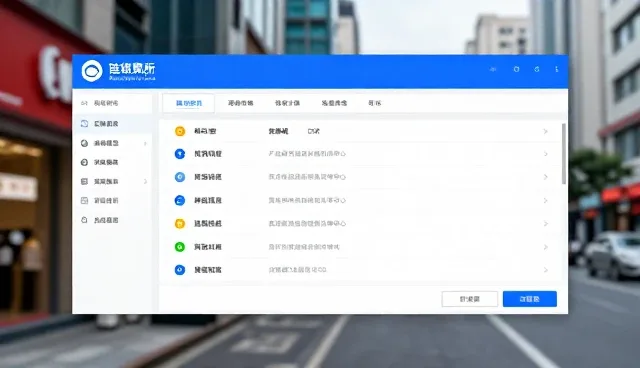Expand the fifth sidebar item with its chevron
The image size is (640, 368).
[145, 182]
